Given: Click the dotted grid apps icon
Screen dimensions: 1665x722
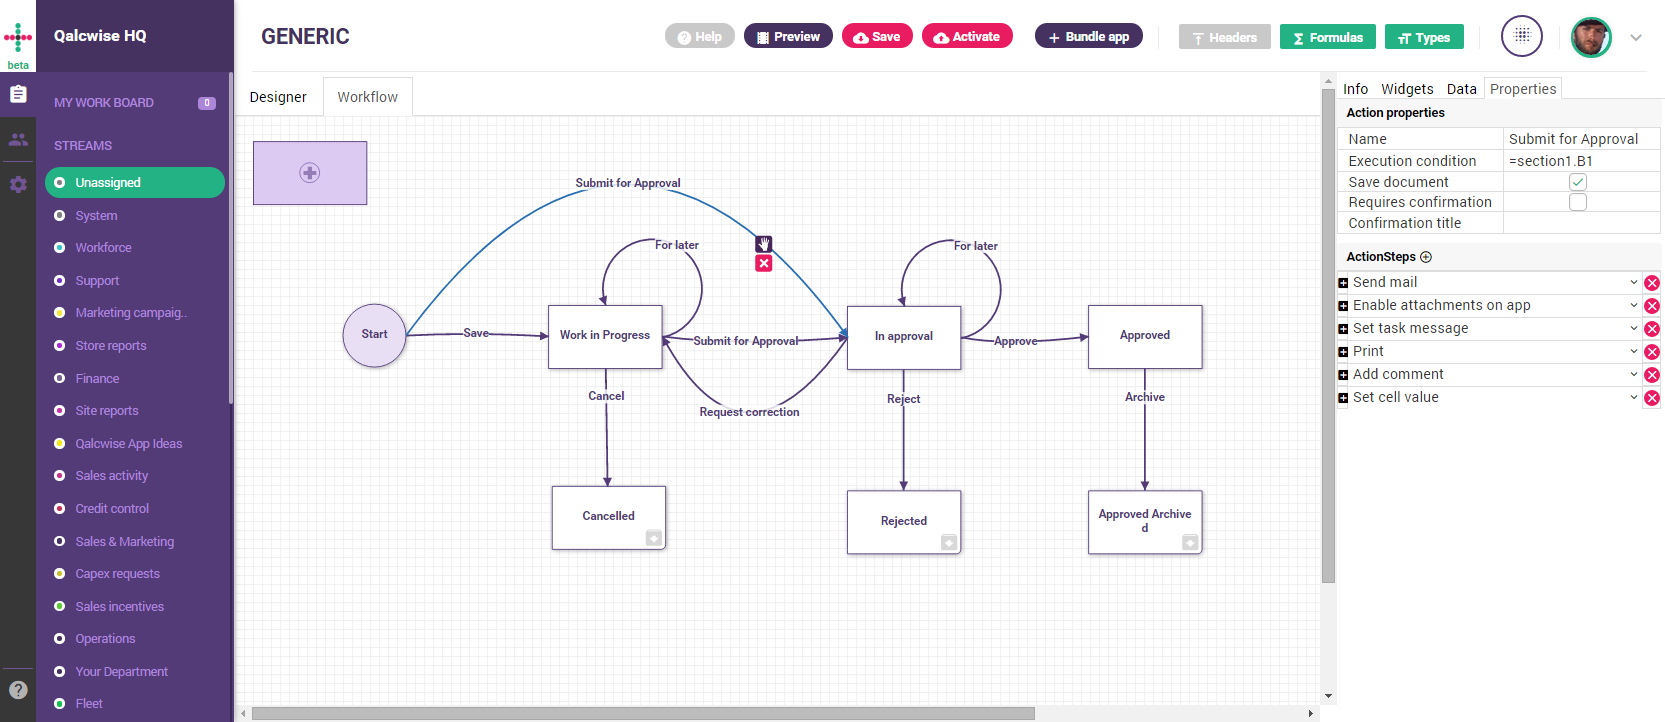Looking at the screenshot, I should (x=1522, y=36).
